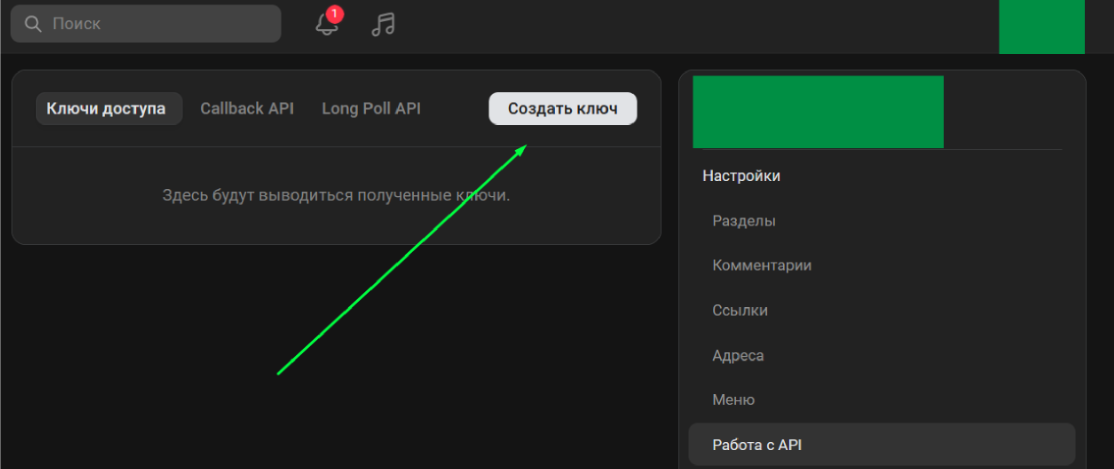Open the Ссылки settings section

coord(740,311)
